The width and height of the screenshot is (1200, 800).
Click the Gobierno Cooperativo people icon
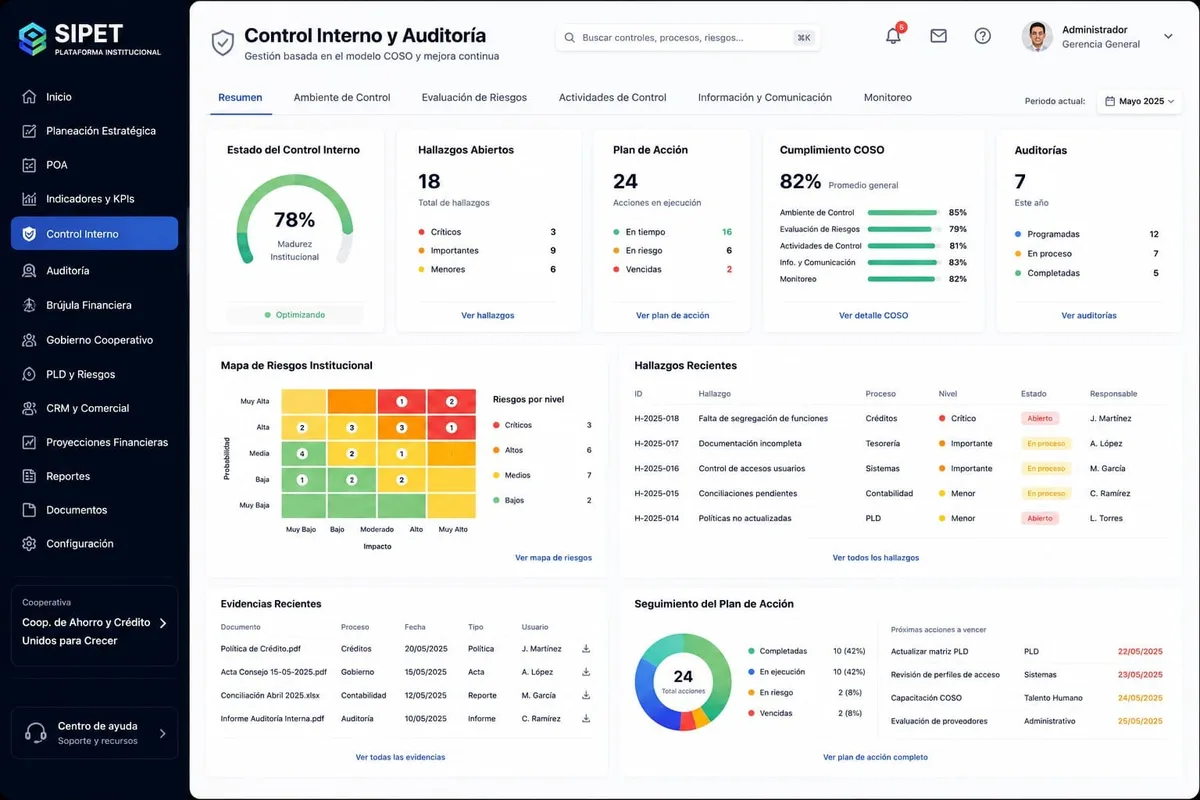28,340
